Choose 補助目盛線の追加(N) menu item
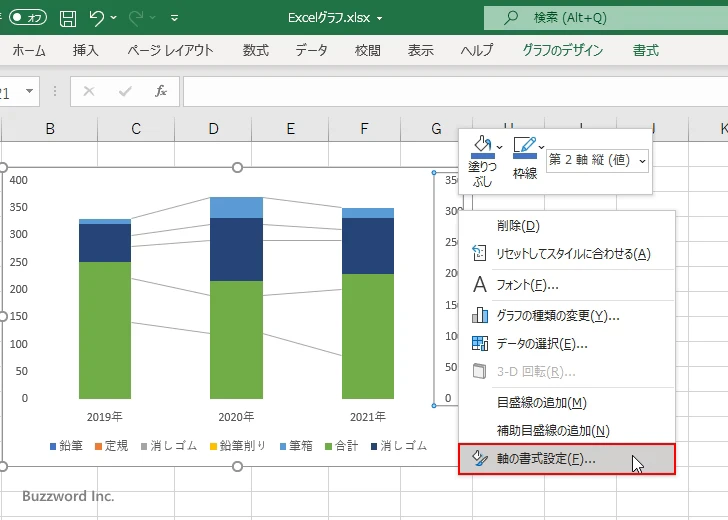 566,431
